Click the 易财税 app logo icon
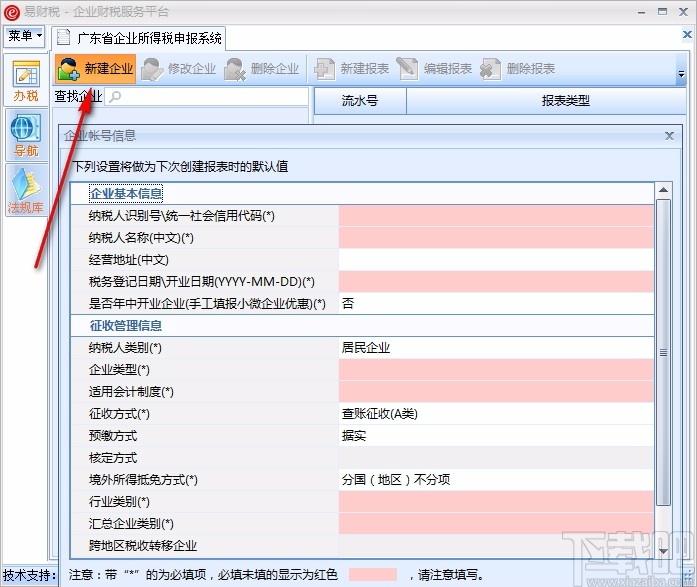The height and width of the screenshot is (587, 697). coord(12,12)
